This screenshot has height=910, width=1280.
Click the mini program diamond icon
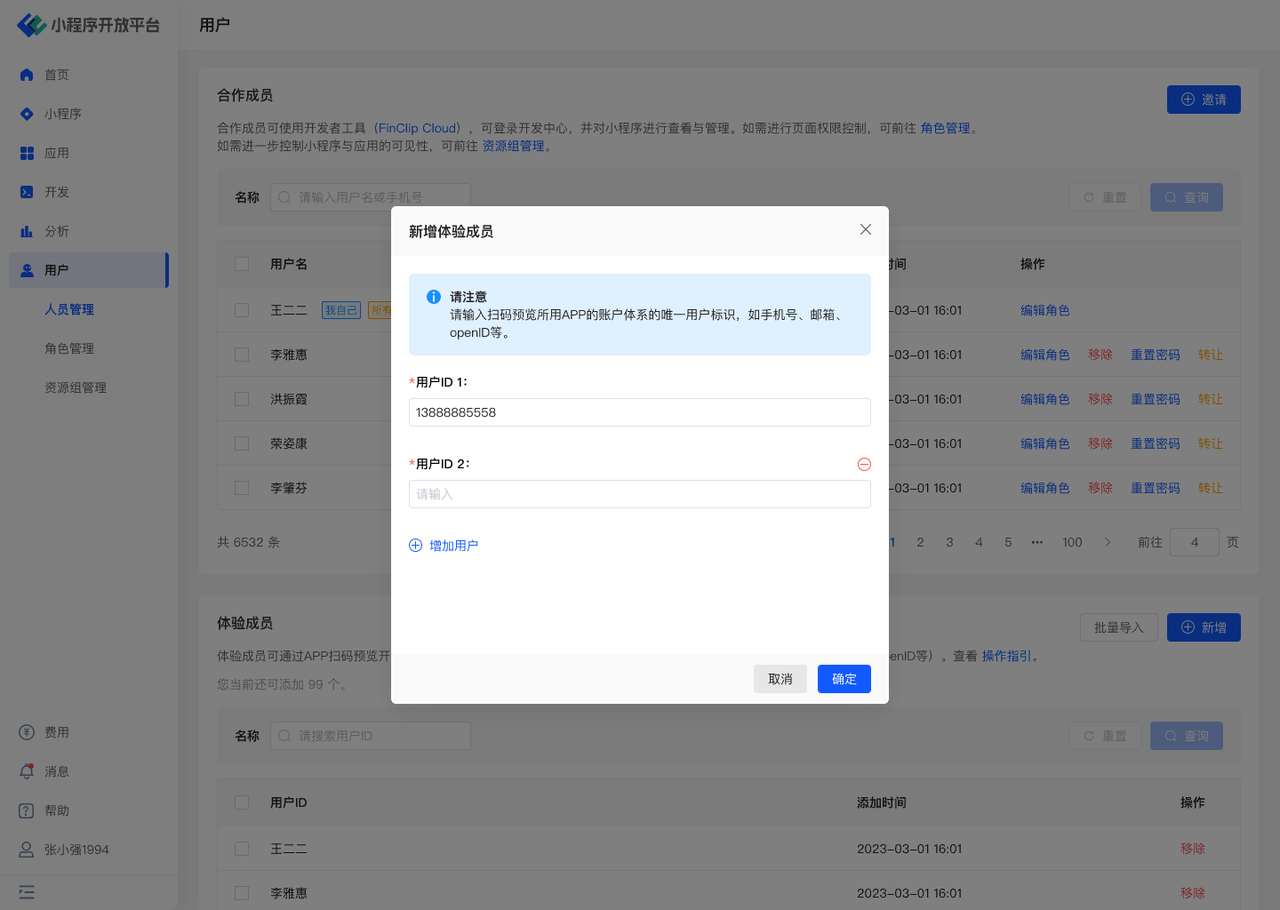(x=27, y=114)
